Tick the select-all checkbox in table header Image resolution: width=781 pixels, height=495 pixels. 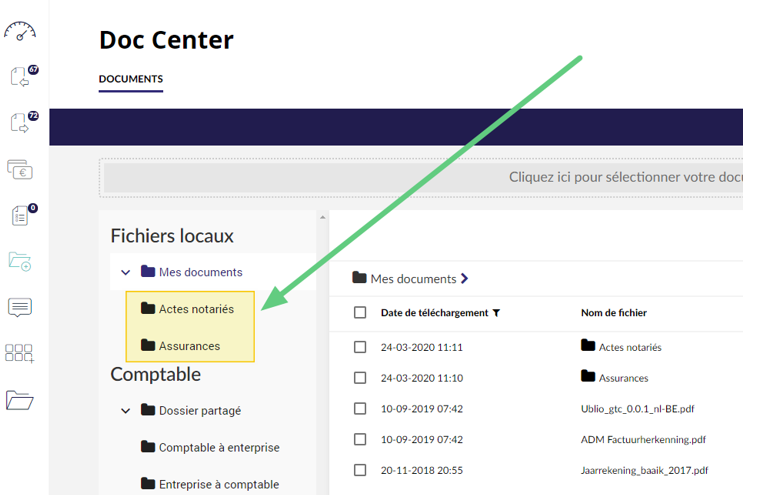point(360,312)
